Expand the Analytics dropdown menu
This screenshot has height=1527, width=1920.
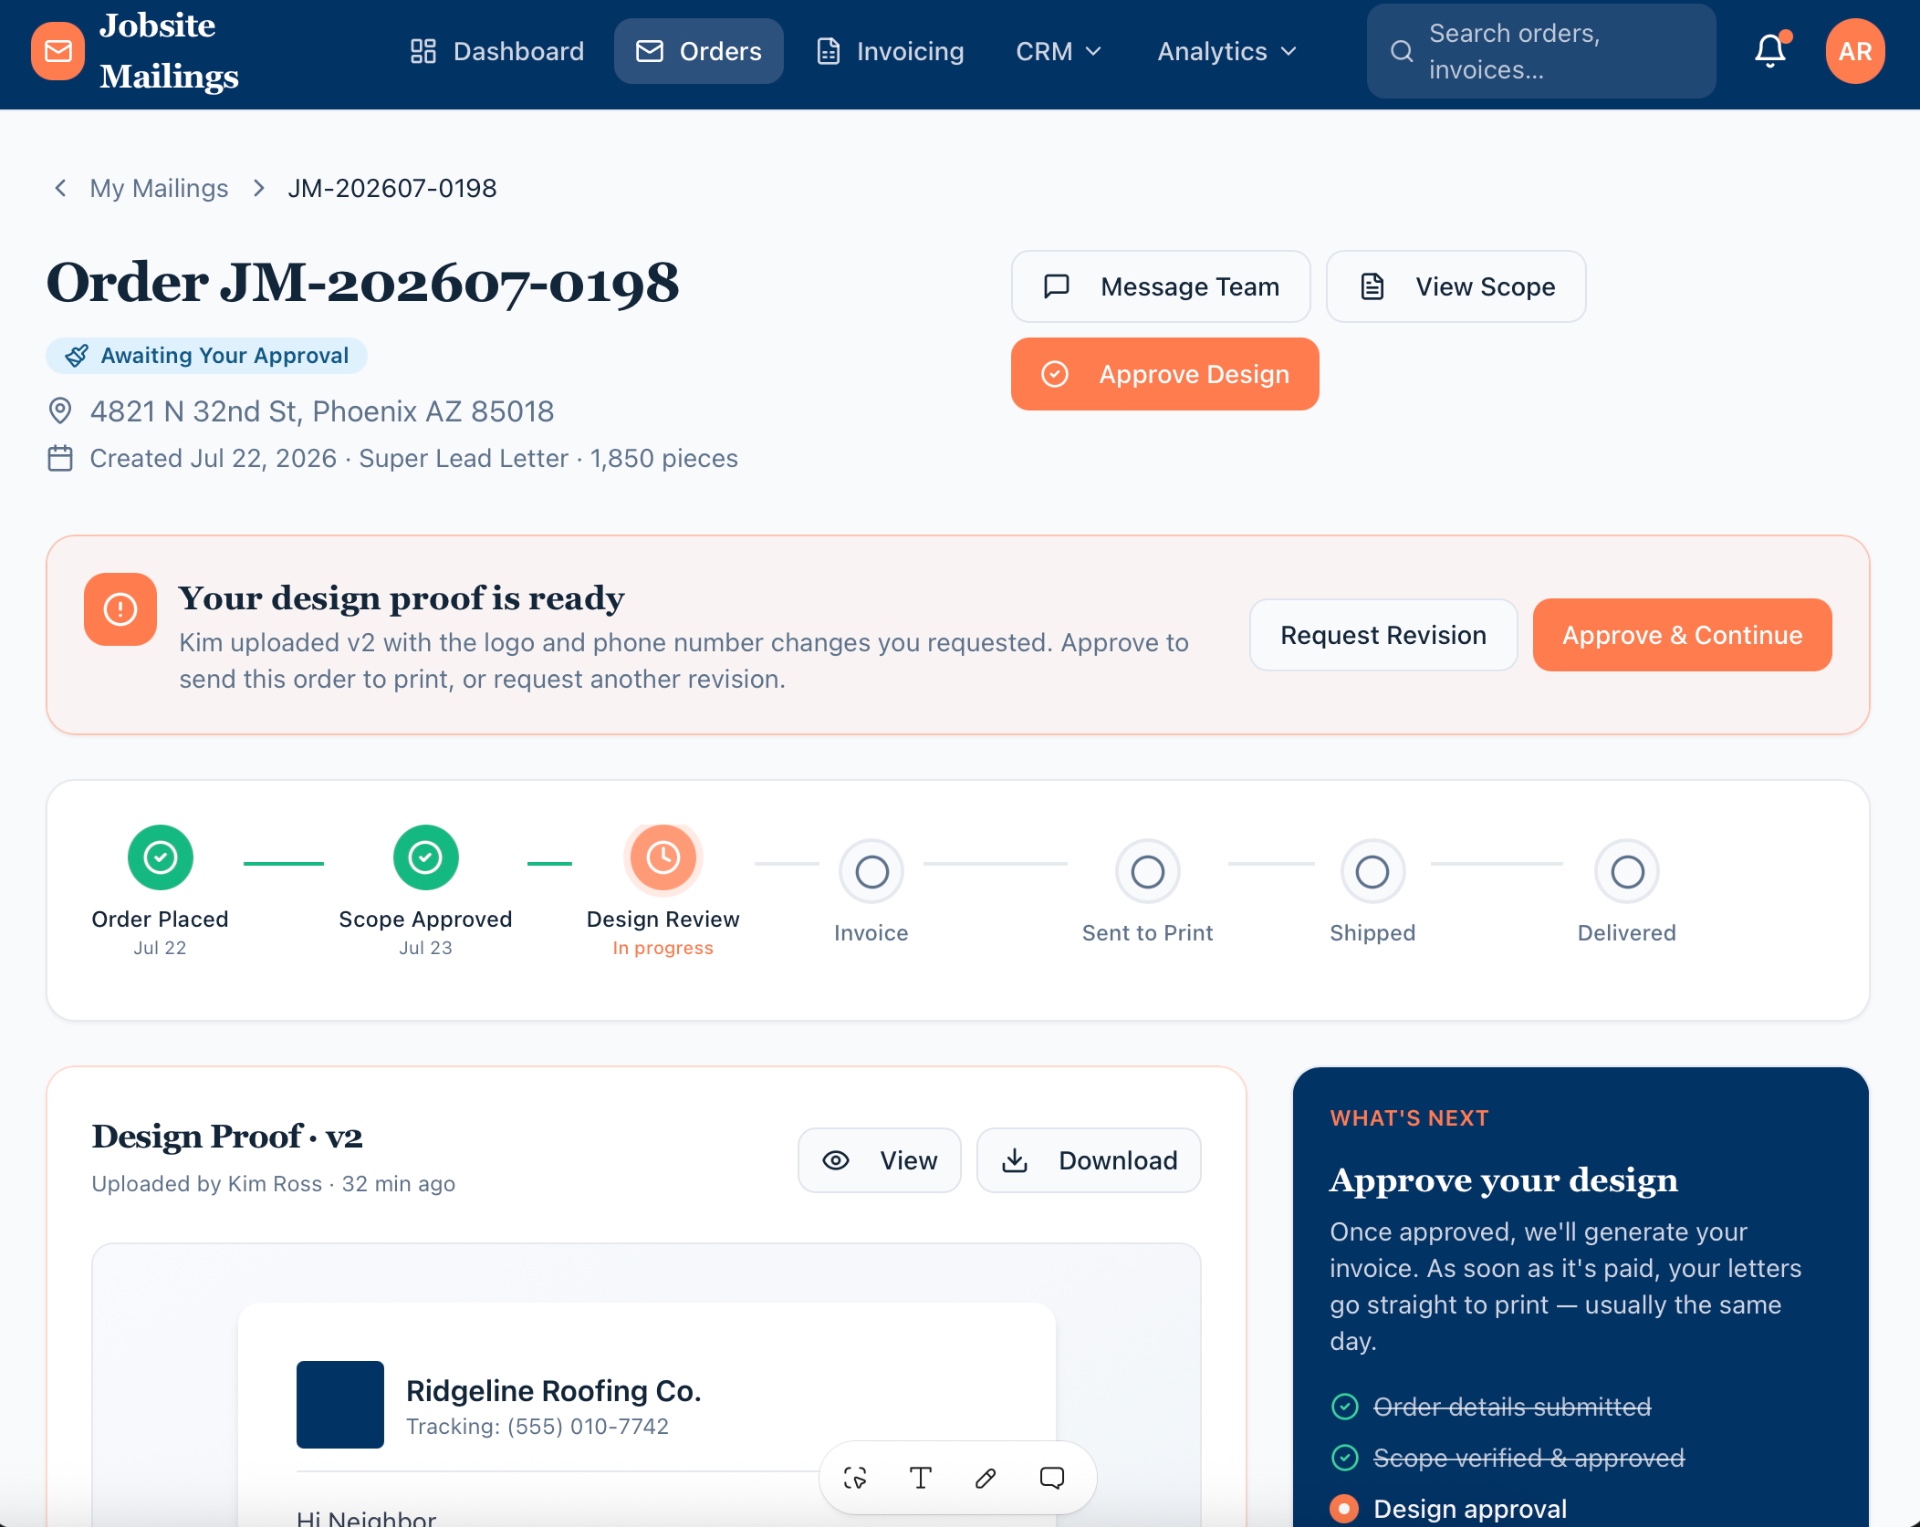pyautogui.click(x=1227, y=51)
